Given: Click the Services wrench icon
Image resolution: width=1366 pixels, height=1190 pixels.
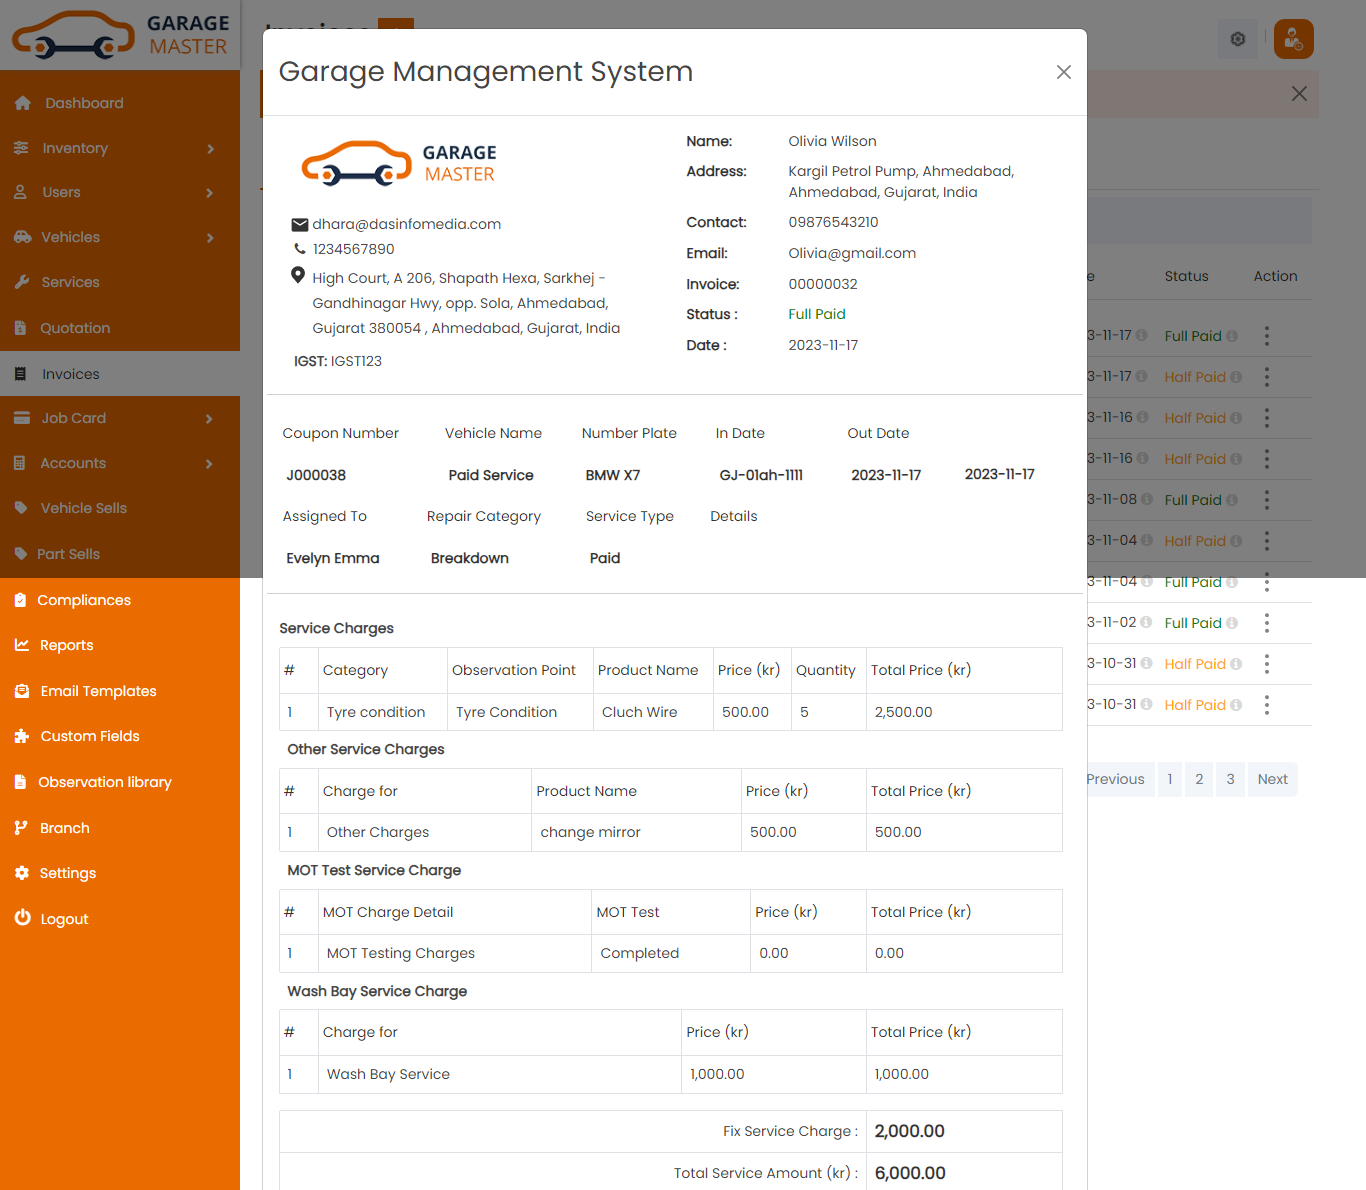Looking at the screenshot, I should (x=23, y=282).
